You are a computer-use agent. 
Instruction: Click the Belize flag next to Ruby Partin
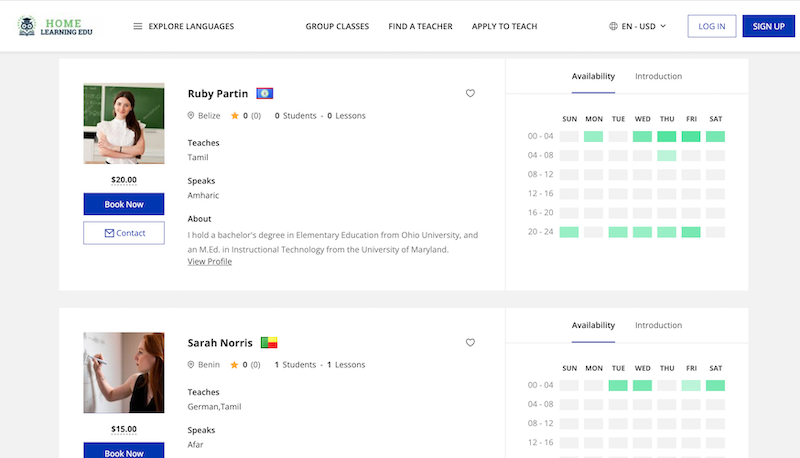point(265,93)
